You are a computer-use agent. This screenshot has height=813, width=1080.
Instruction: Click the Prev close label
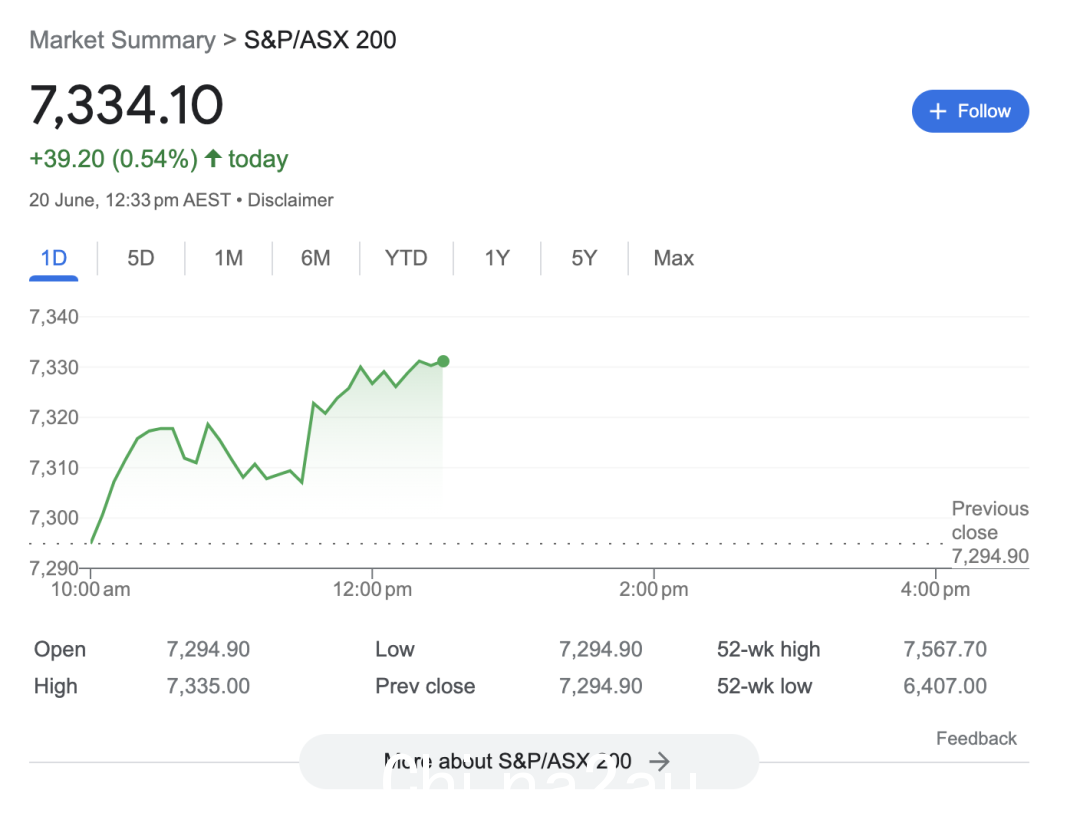tap(425, 686)
